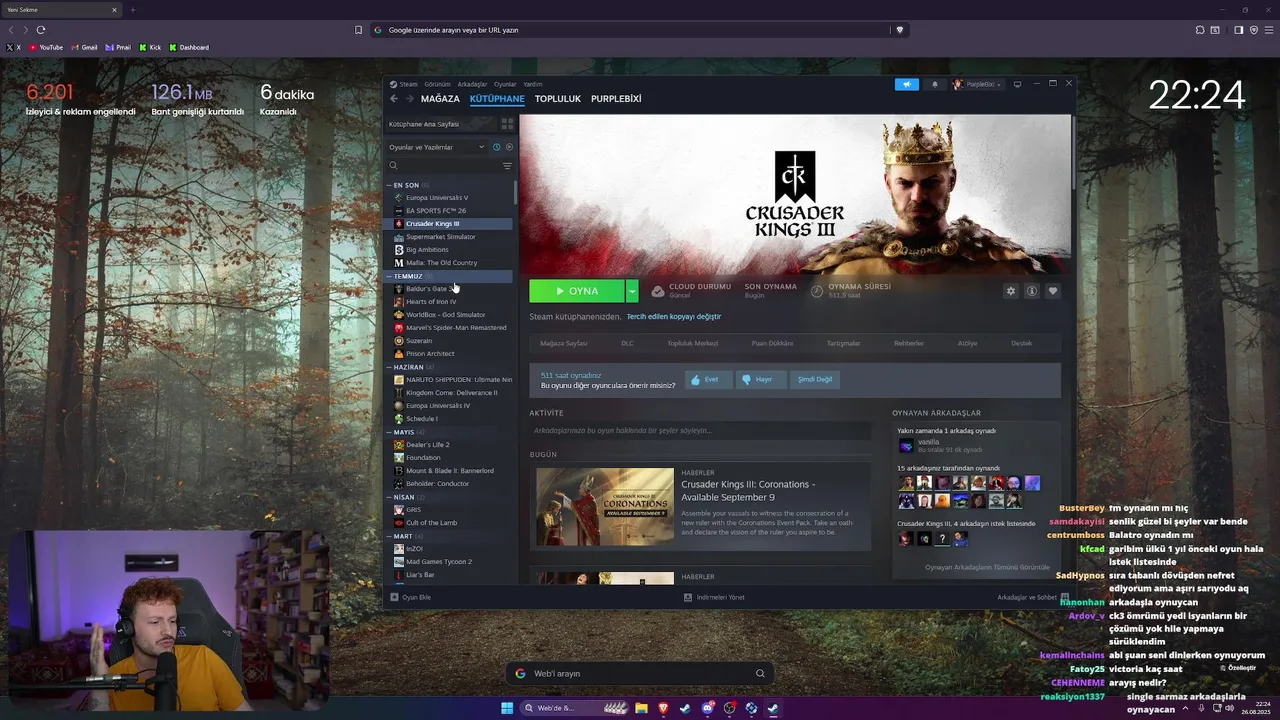
Task: Open the X bookmark in bookmarks bar
Action: [x=13, y=47]
